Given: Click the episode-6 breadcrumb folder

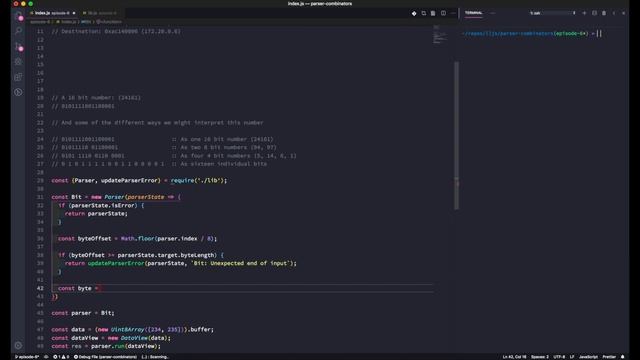Looking at the screenshot, I should [x=40, y=22].
